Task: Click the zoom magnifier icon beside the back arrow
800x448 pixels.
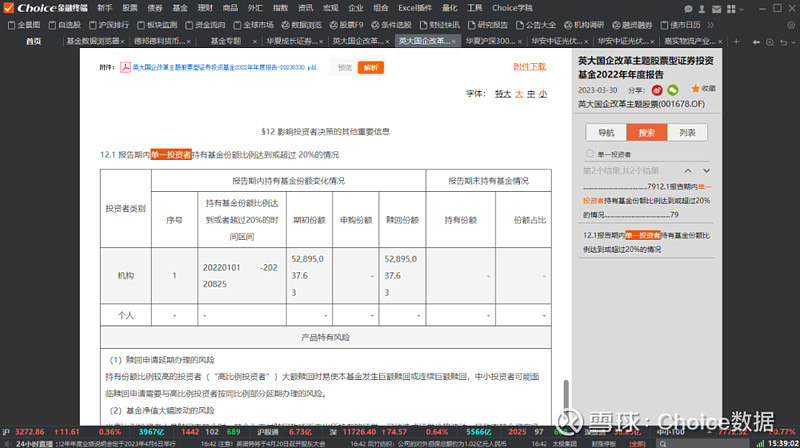Action: pos(770,42)
